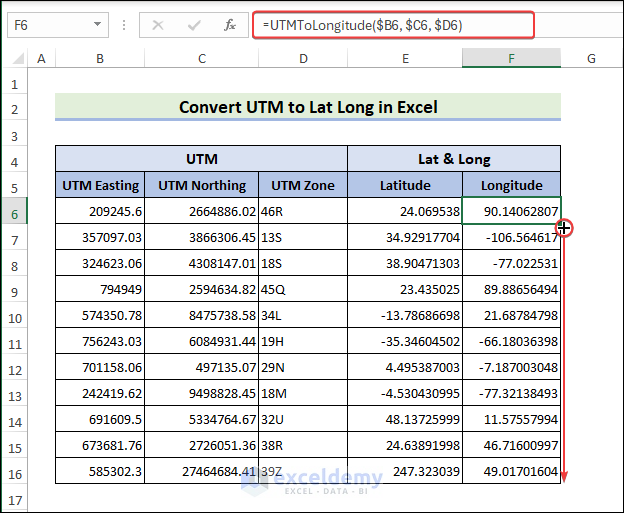Viewport: 624px width, 513px height.
Task: Select zone cell '45Q'
Action: coord(303,289)
